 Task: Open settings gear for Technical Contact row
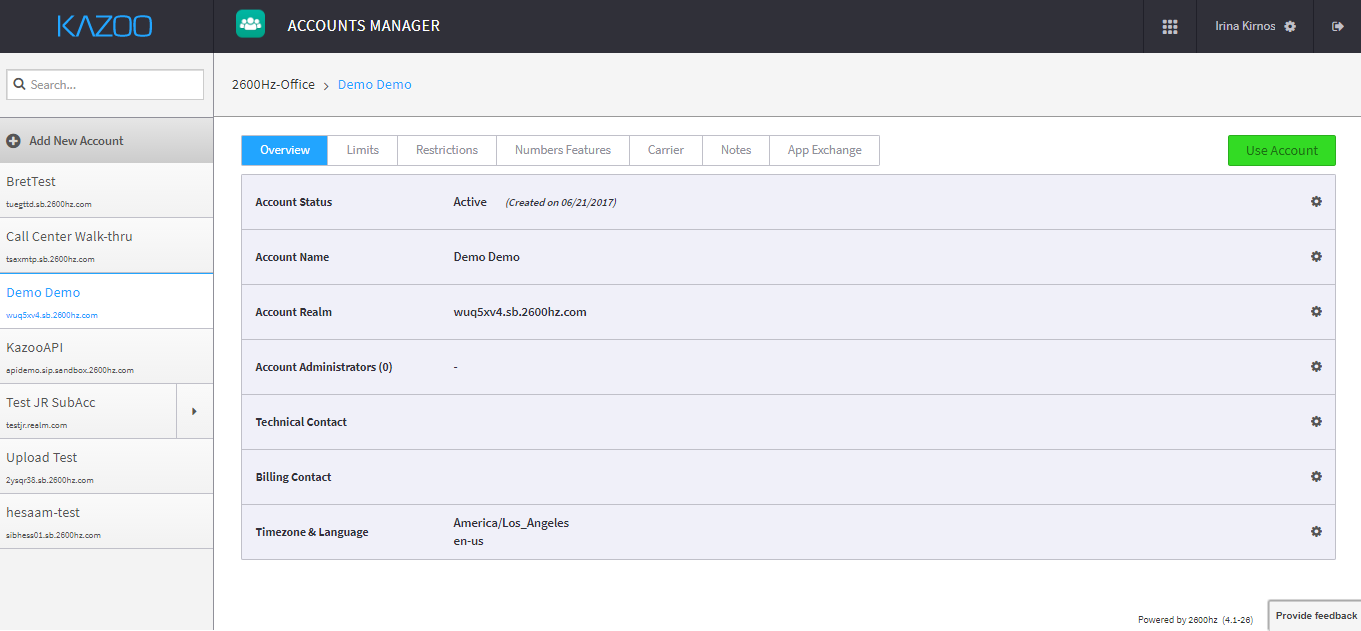click(x=1316, y=422)
